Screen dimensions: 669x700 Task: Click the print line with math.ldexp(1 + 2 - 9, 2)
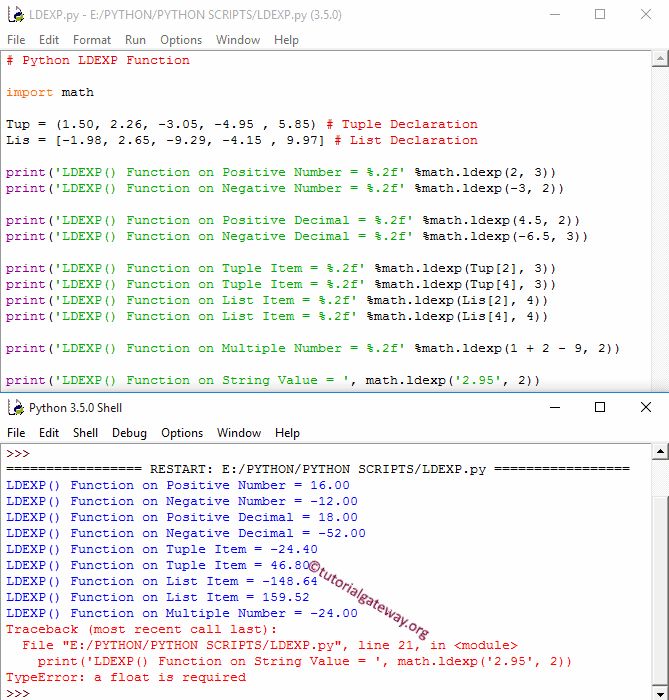click(x=313, y=348)
